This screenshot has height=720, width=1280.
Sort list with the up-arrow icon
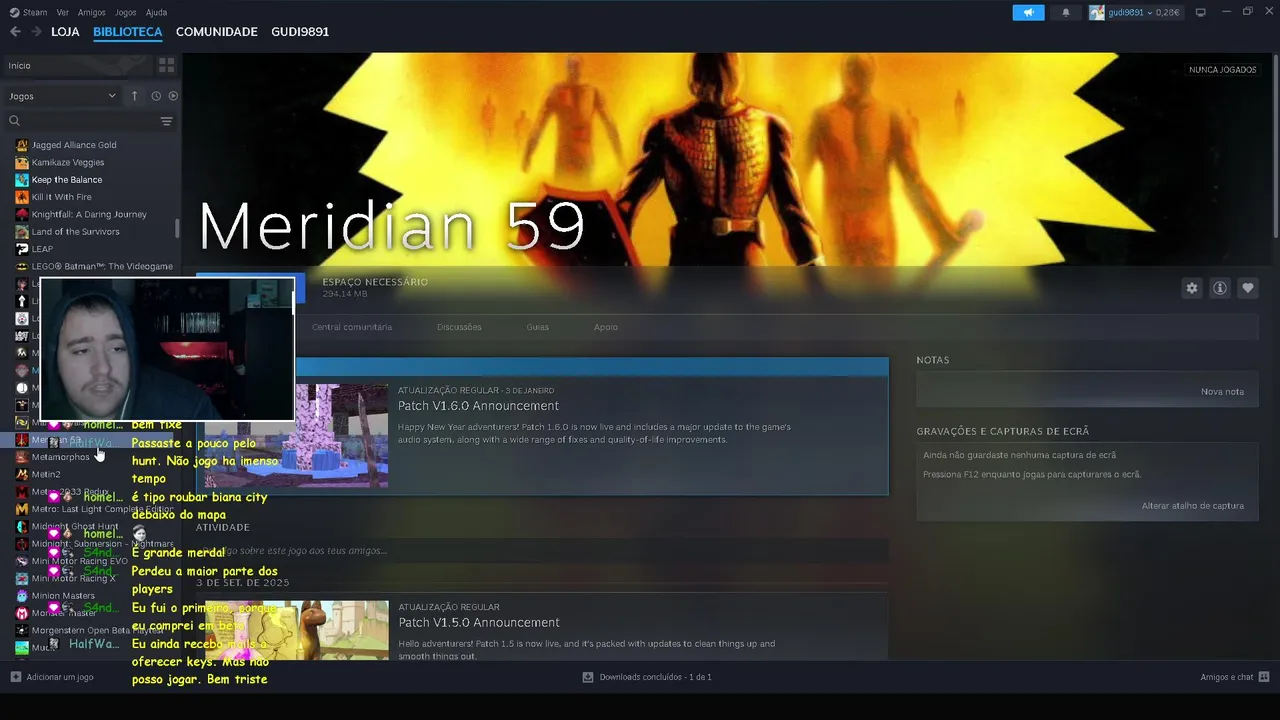tap(134, 96)
